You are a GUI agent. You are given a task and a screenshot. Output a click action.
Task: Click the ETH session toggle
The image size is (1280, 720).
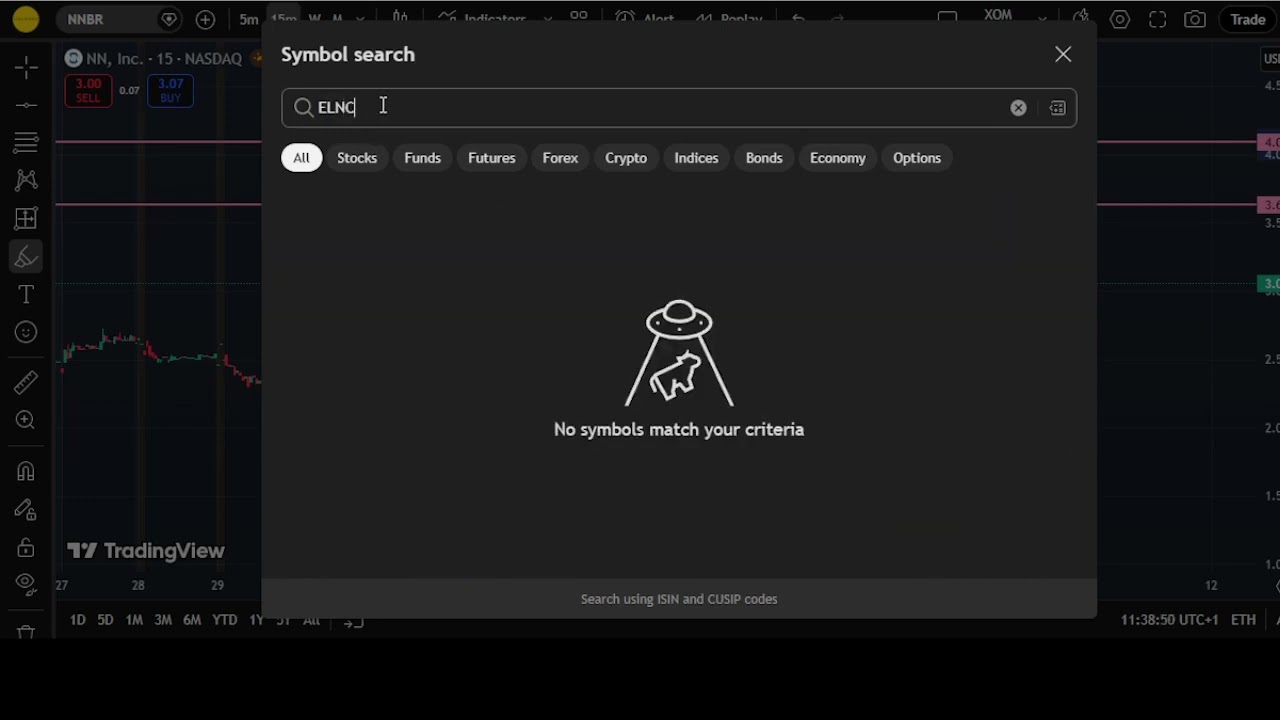(x=1243, y=620)
